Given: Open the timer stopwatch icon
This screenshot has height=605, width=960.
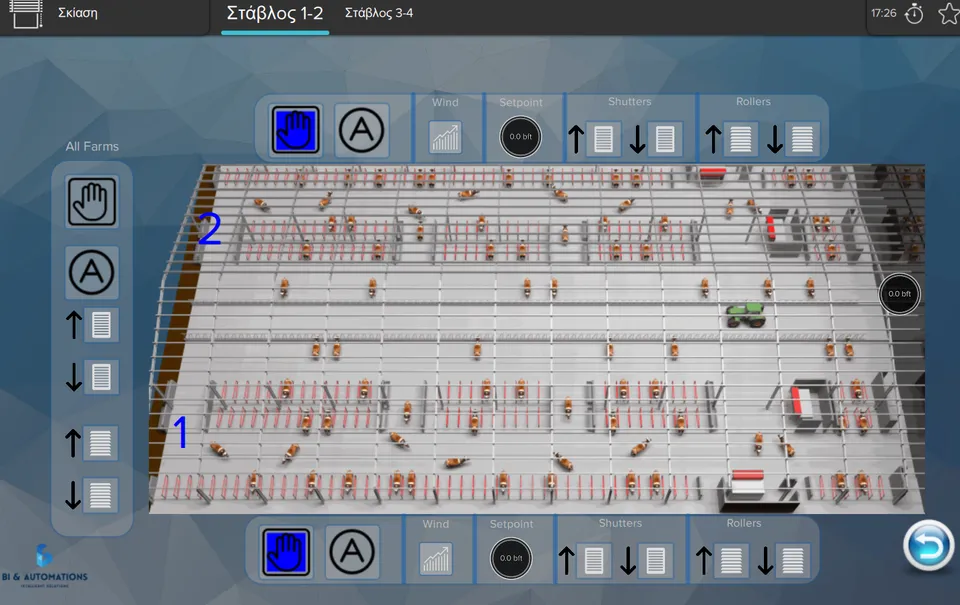Looking at the screenshot, I should coord(914,13).
